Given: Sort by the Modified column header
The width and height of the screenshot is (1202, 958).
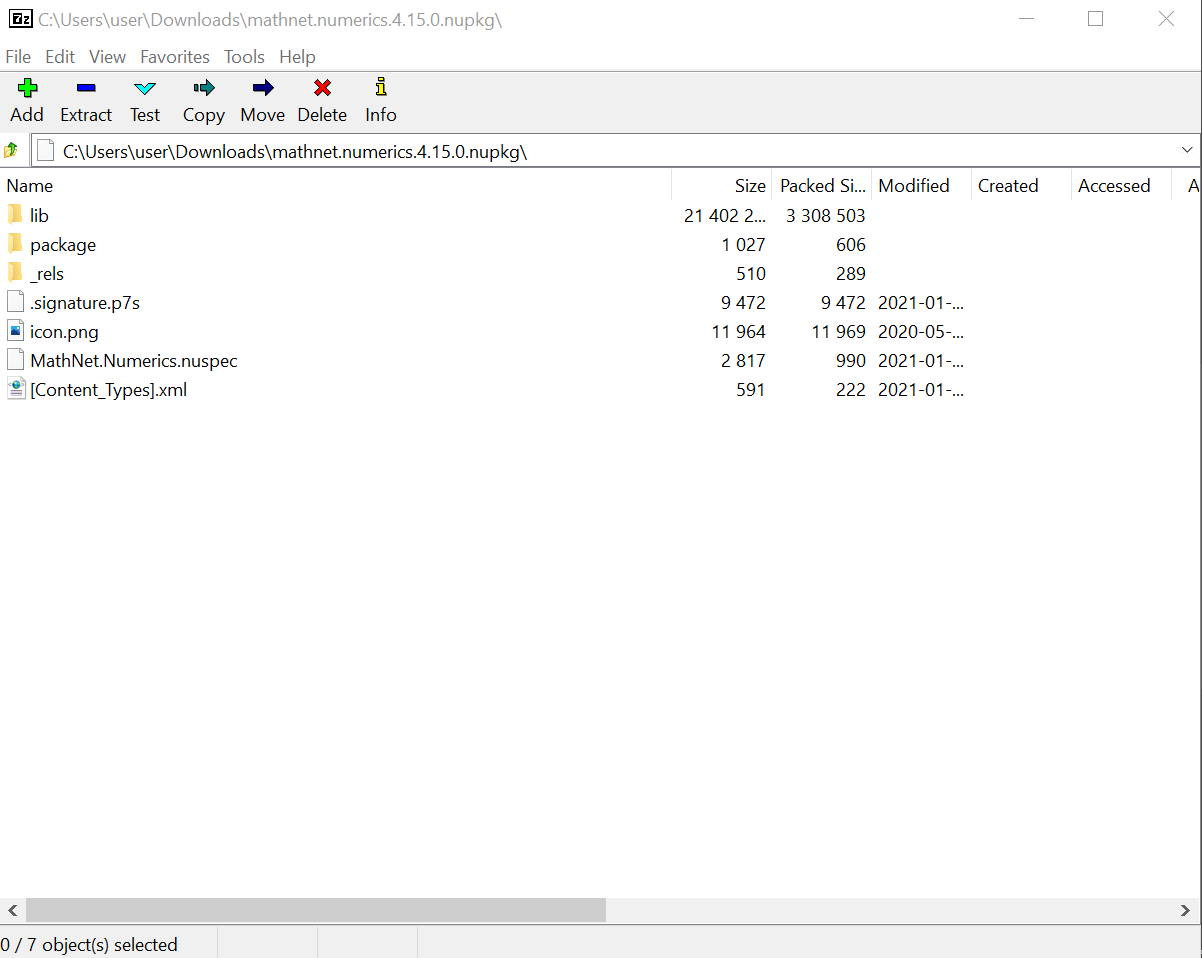Looking at the screenshot, I should pos(921,186).
